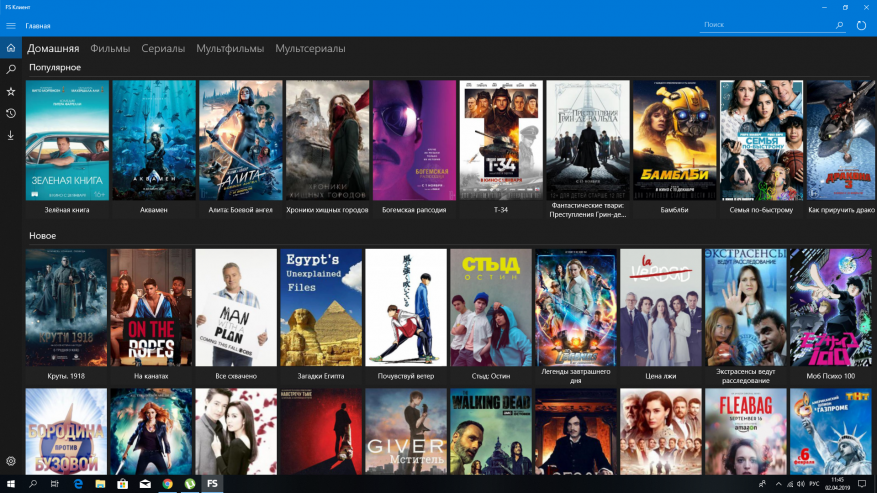
Task: Open Фантастические твари poster
Action: [588, 140]
